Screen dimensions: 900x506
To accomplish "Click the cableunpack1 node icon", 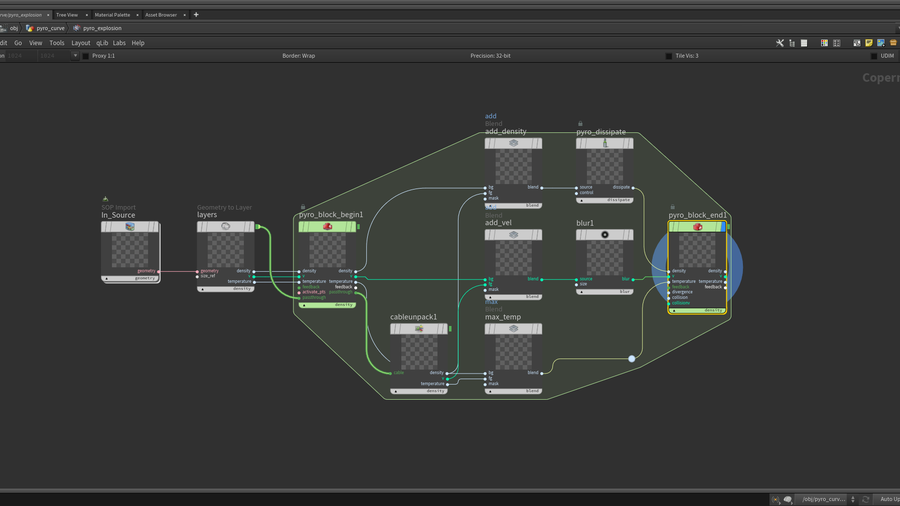I will tap(419, 329).
